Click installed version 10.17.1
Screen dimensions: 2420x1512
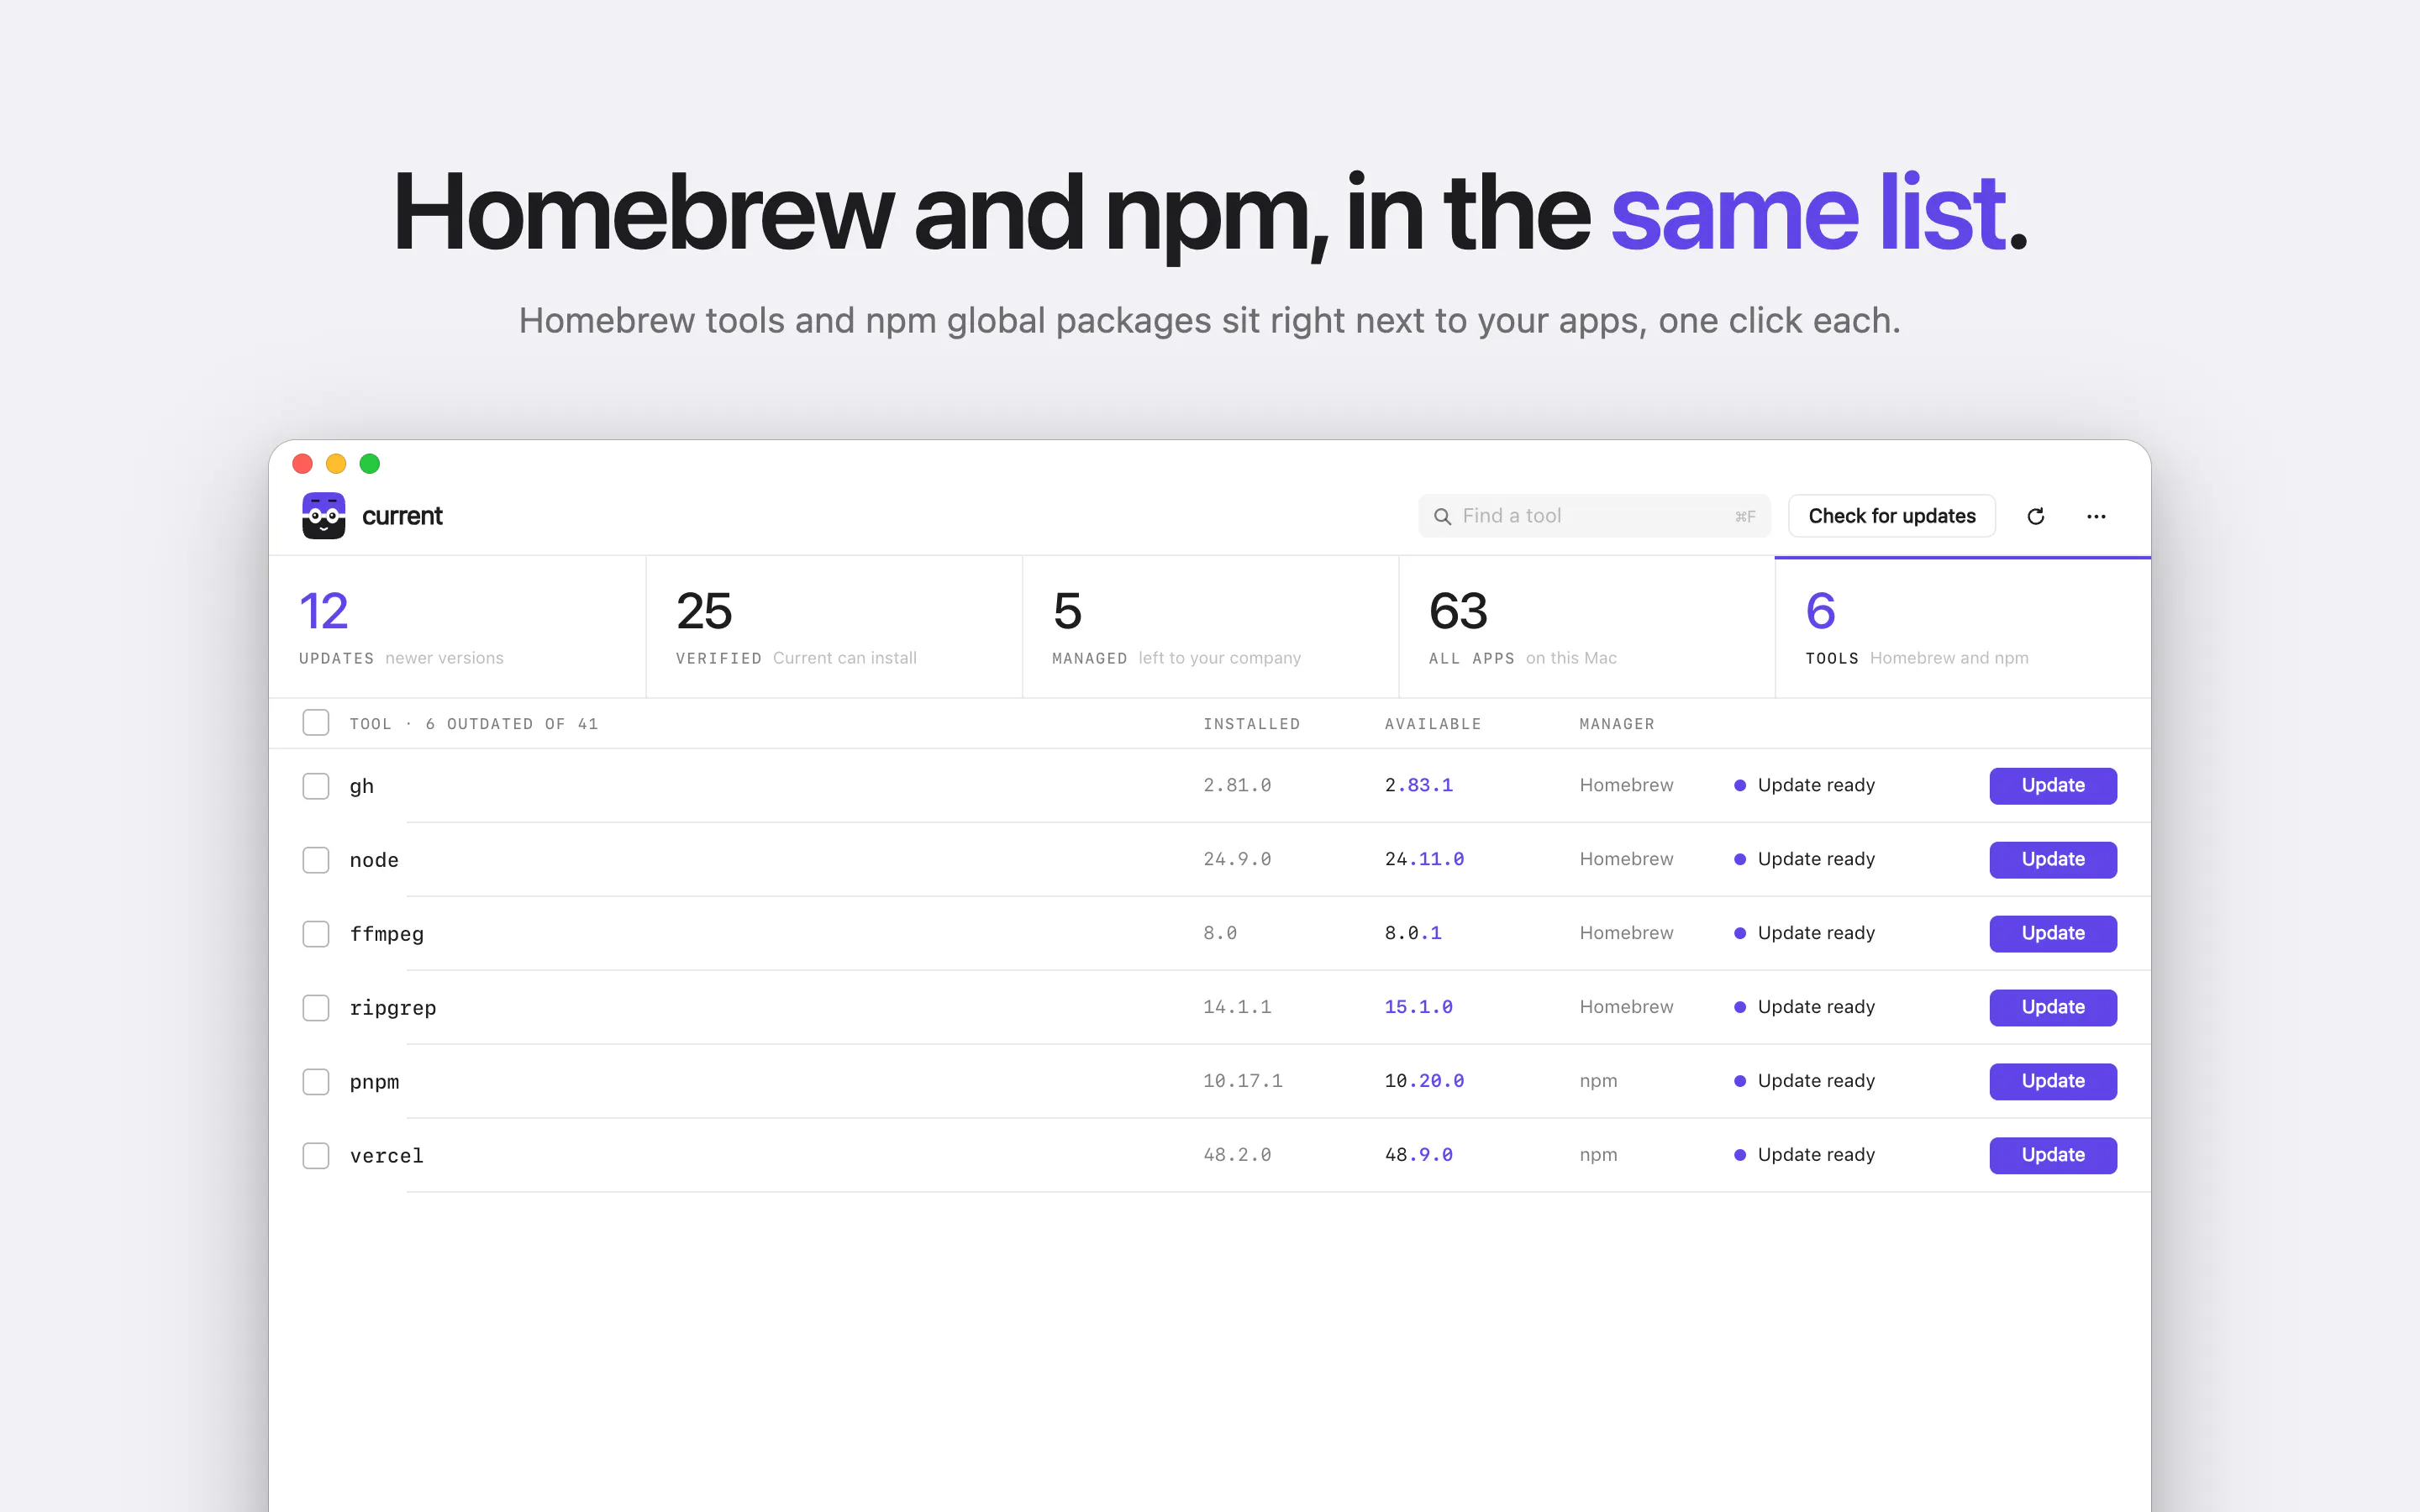1243,1082
